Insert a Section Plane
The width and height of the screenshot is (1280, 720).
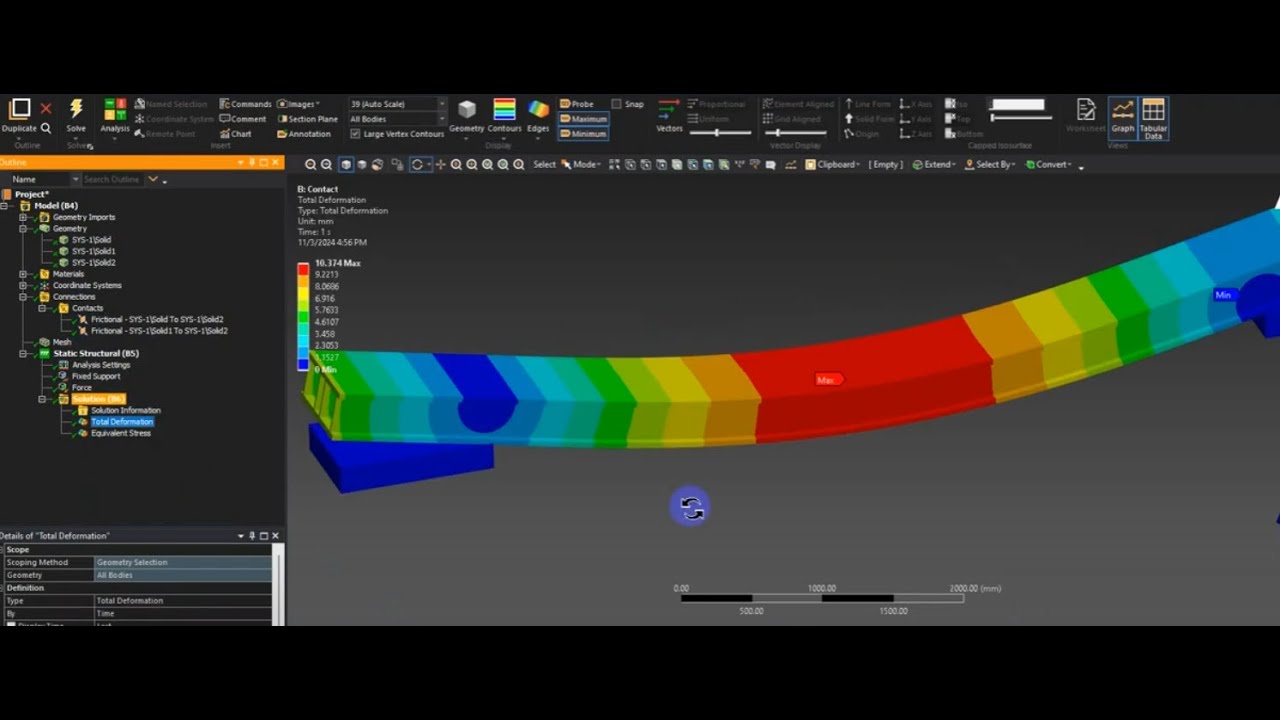pyautogui.click(x=308, y=119)
